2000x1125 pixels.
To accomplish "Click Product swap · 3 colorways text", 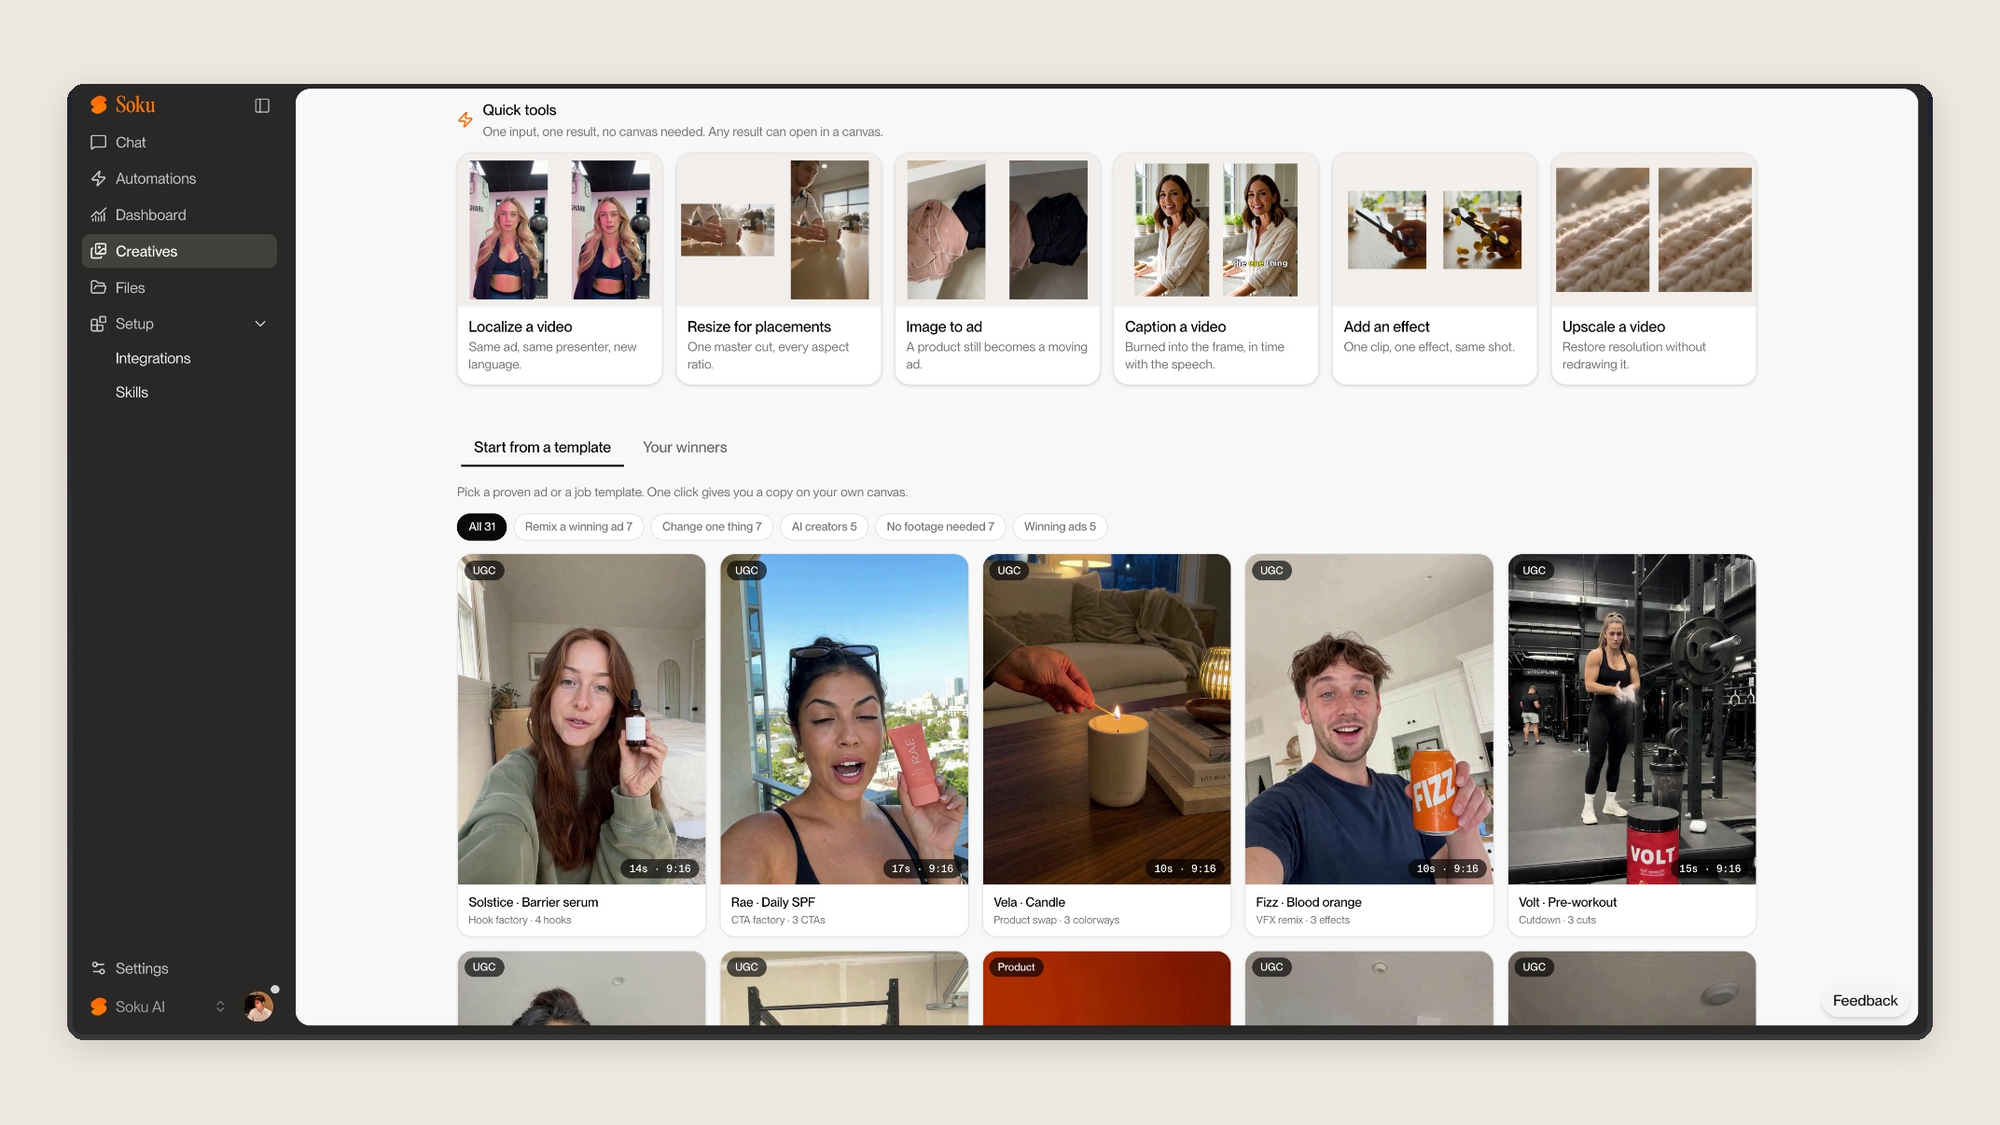I will (1056, 920).
